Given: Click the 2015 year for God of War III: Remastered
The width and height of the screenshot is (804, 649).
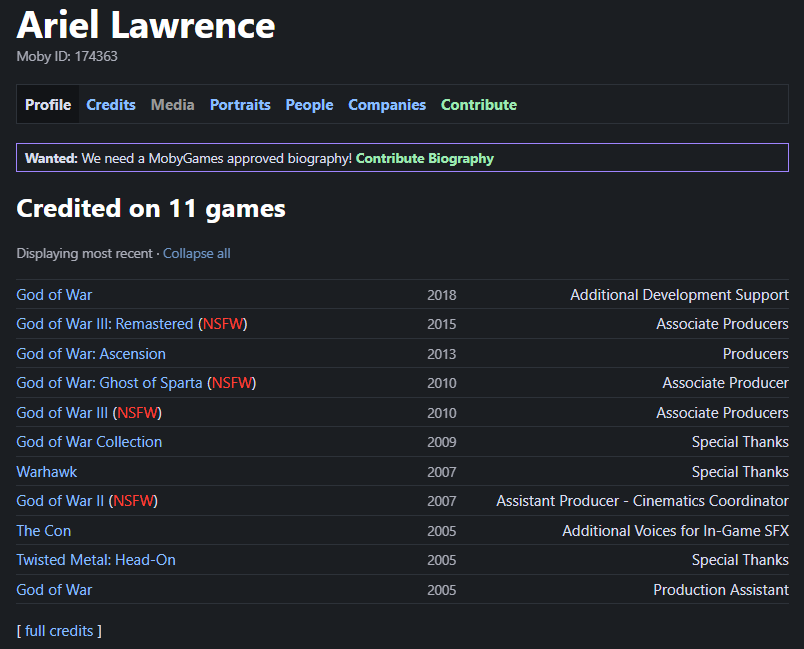Looking at the screenshot, I should (x=441, y=324).
